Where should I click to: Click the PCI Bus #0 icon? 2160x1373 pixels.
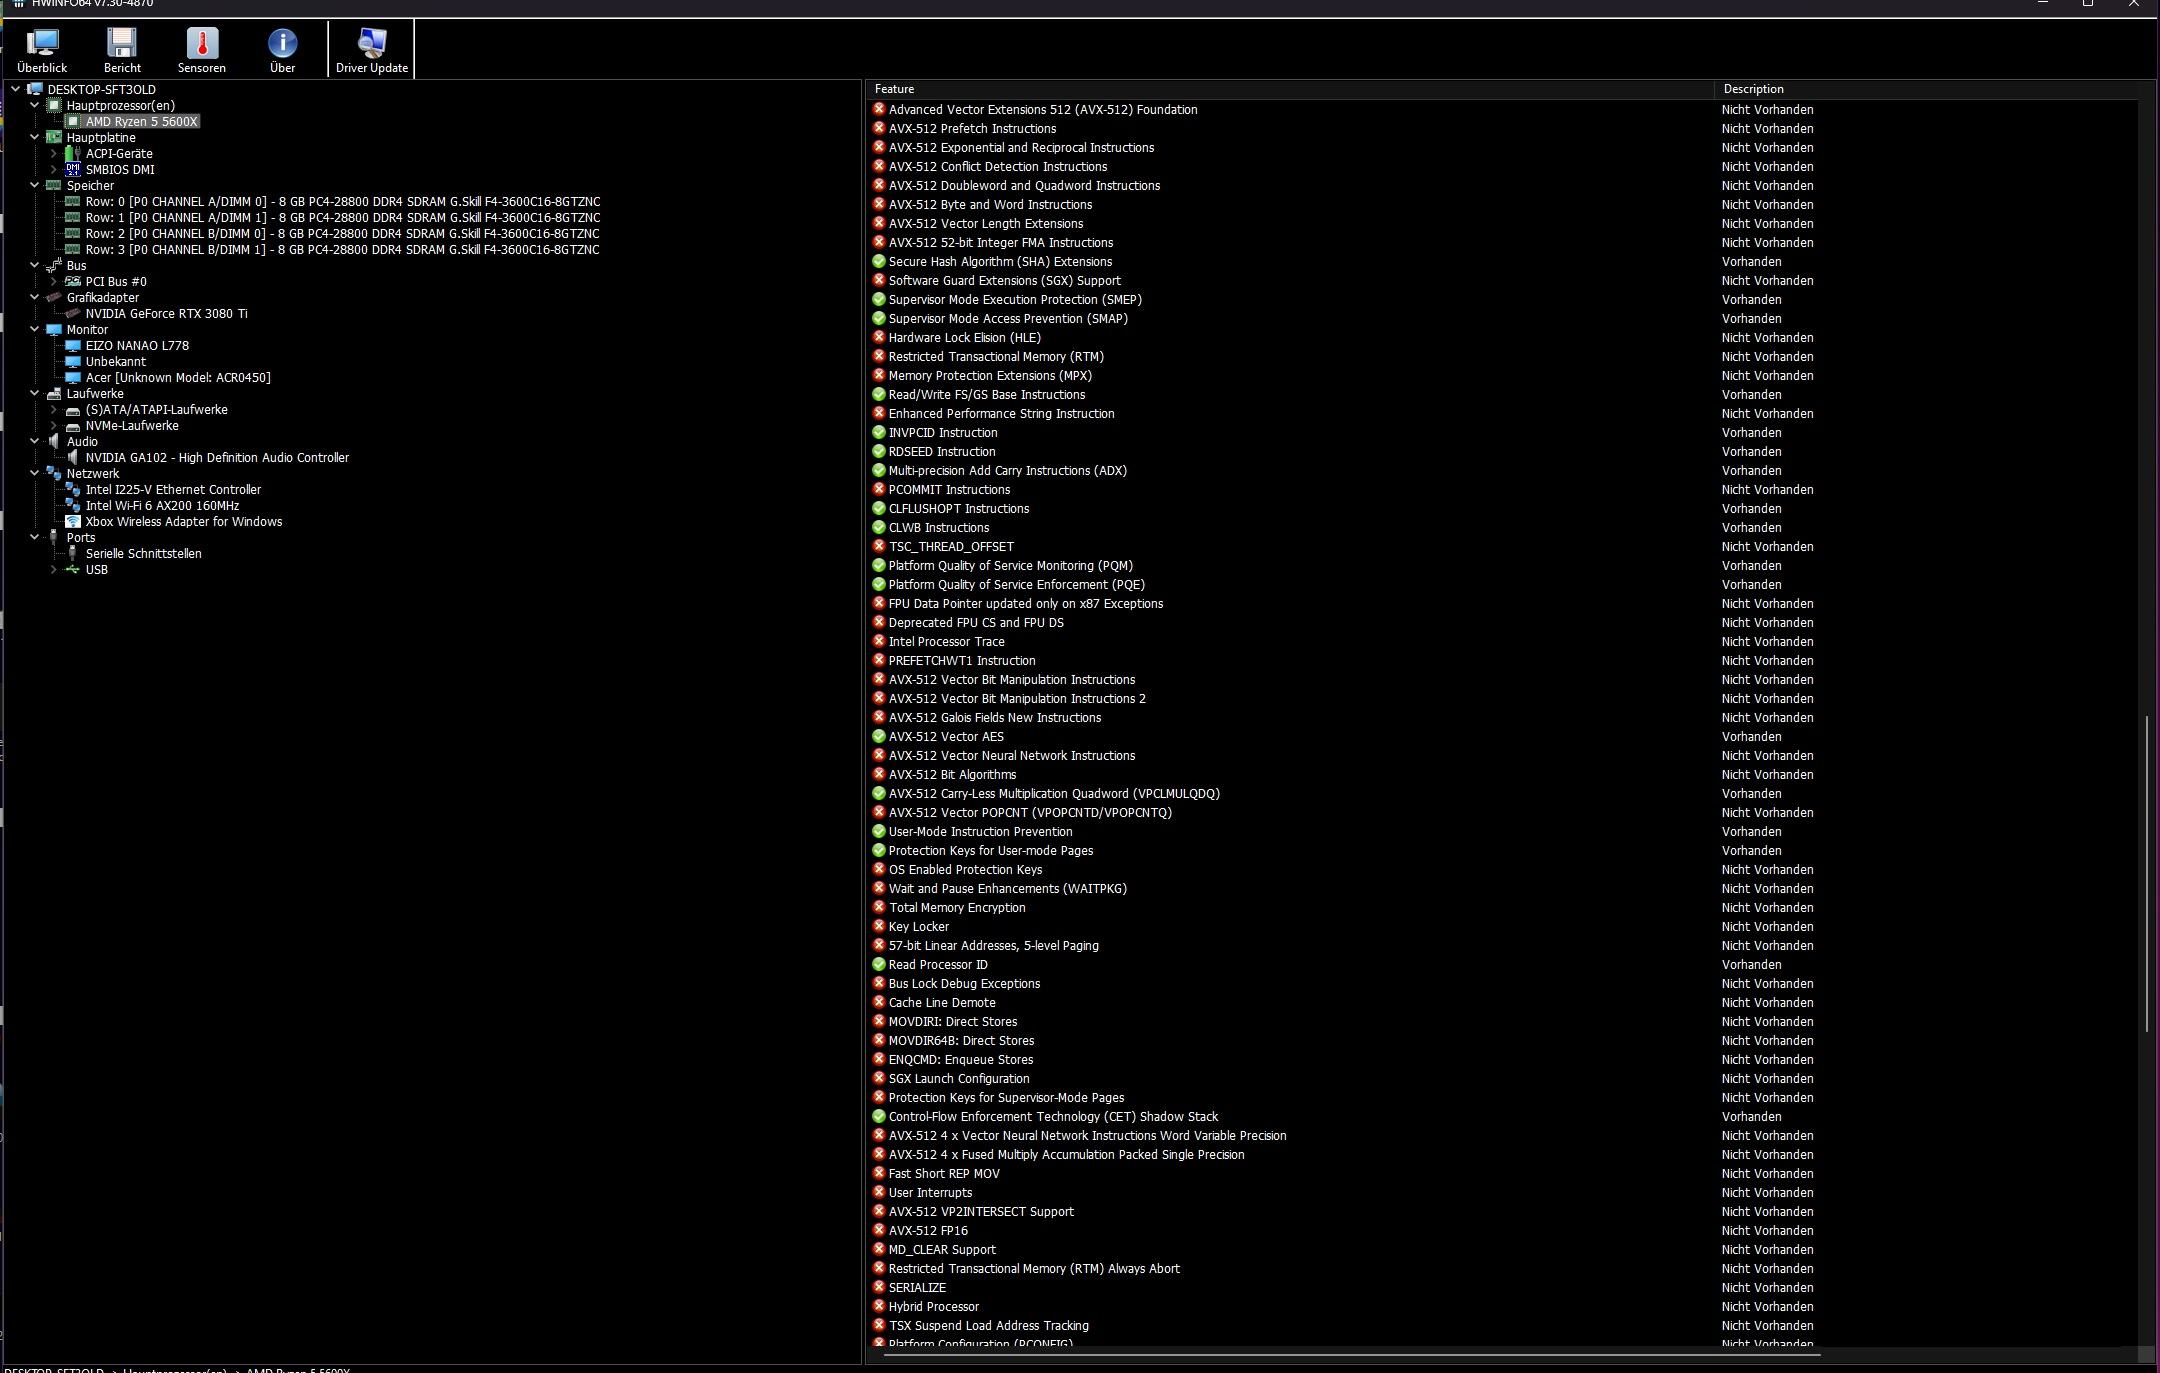[73, 281]
